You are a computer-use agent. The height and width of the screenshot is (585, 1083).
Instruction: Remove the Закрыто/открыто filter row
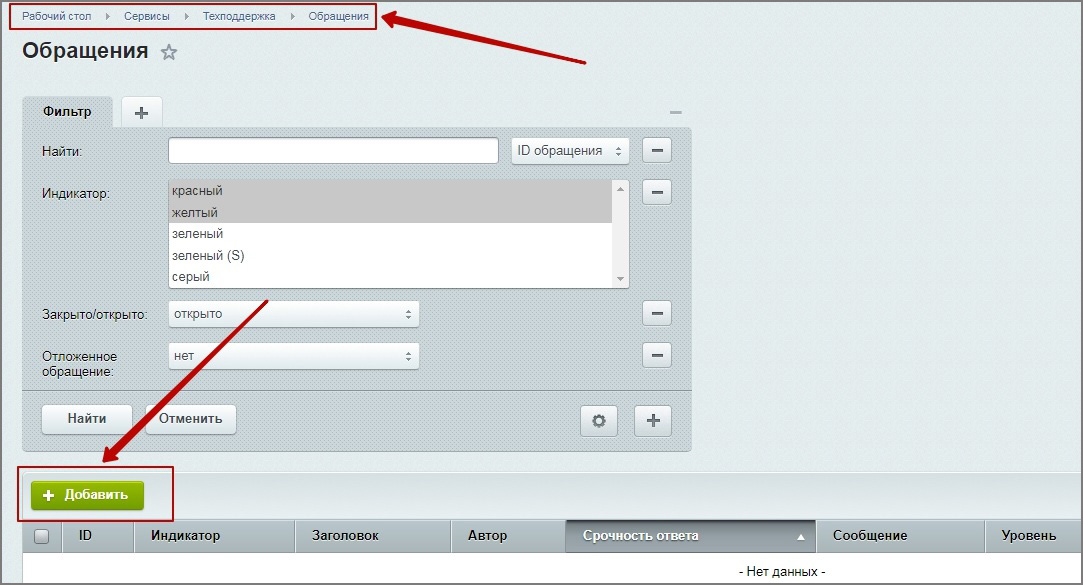point(656,314)
